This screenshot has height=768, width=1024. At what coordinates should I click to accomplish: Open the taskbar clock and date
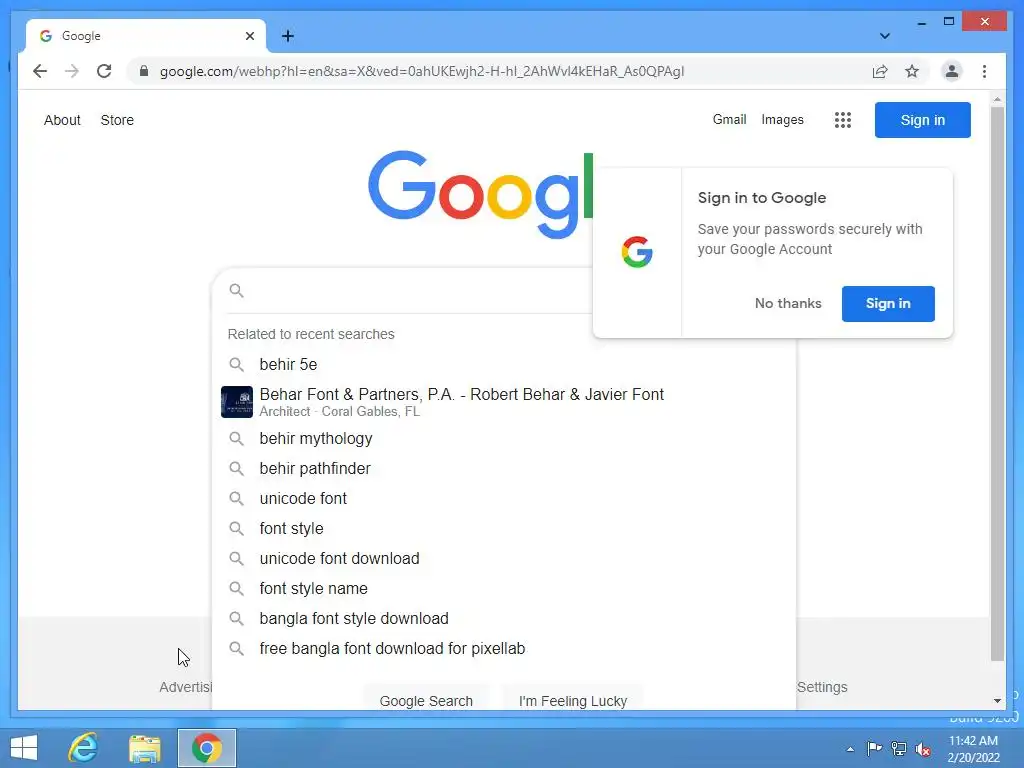(x=973, y=749)
